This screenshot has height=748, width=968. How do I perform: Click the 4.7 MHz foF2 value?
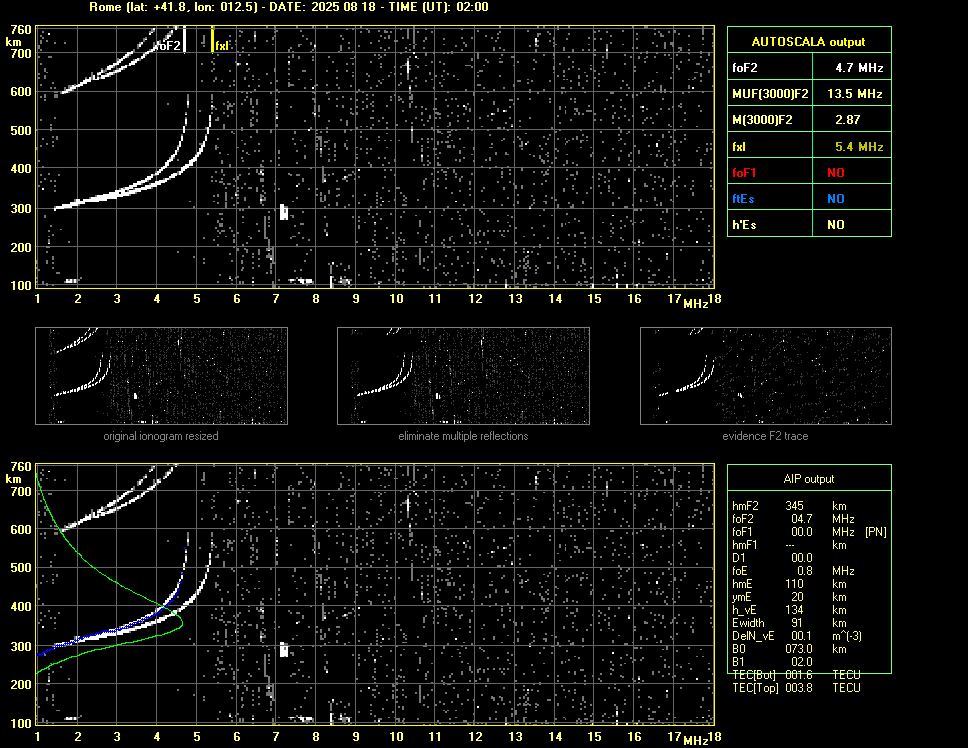pyautogui.click(x=859, y=68)
